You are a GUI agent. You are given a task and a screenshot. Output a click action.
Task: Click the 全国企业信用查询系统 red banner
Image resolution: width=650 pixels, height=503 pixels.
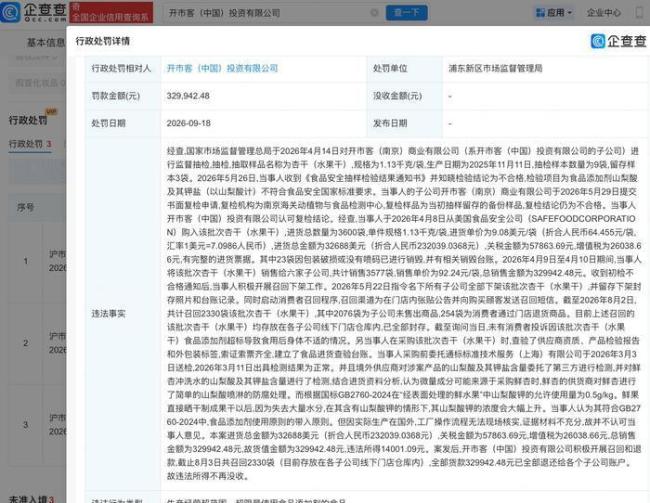click(x=111, y=12)
